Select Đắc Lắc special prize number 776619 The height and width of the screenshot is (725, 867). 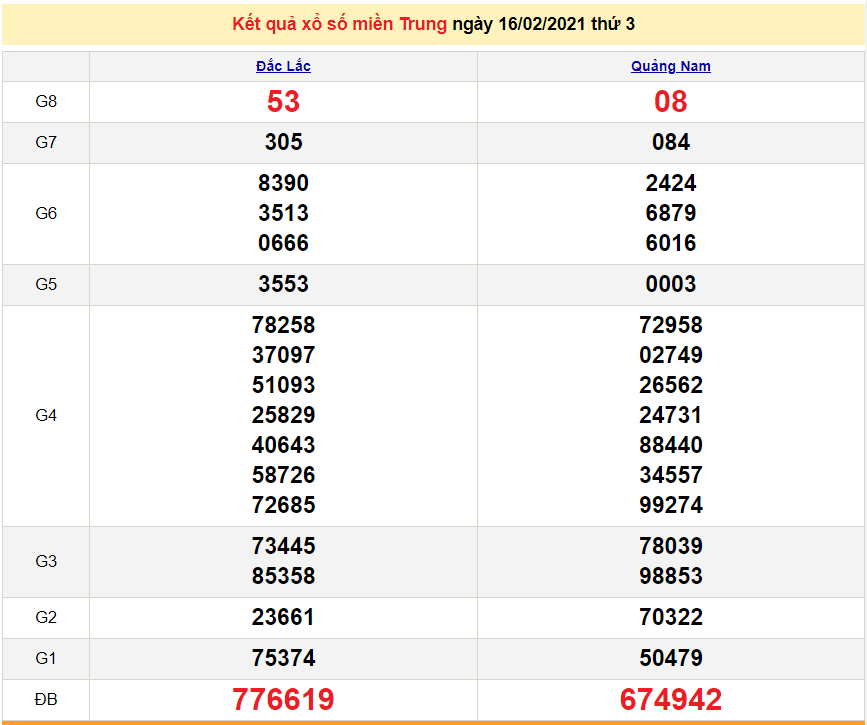click(283, 699)
